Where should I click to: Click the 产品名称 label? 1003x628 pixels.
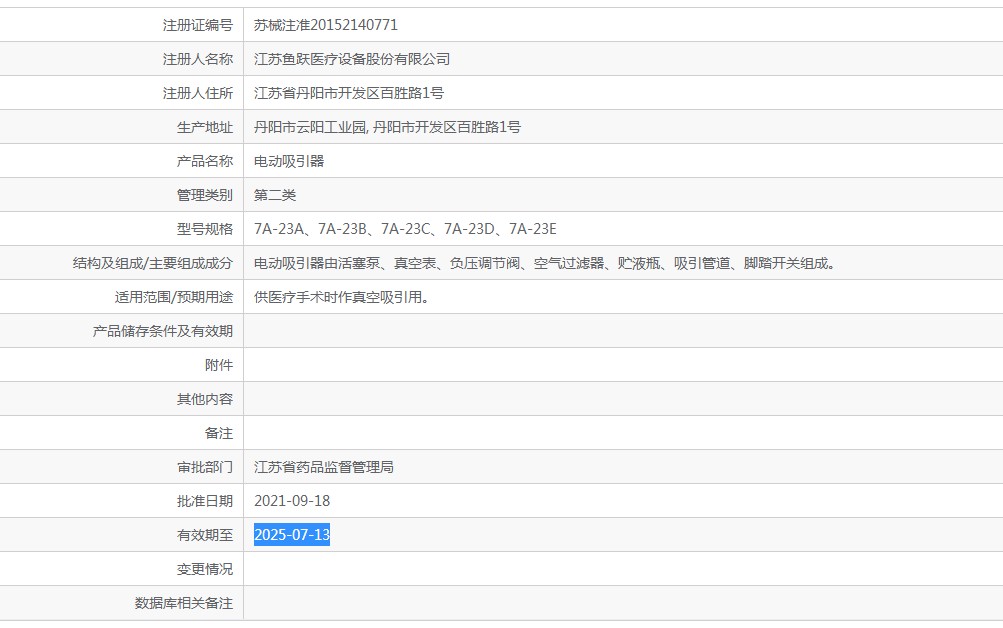(205, 161)
